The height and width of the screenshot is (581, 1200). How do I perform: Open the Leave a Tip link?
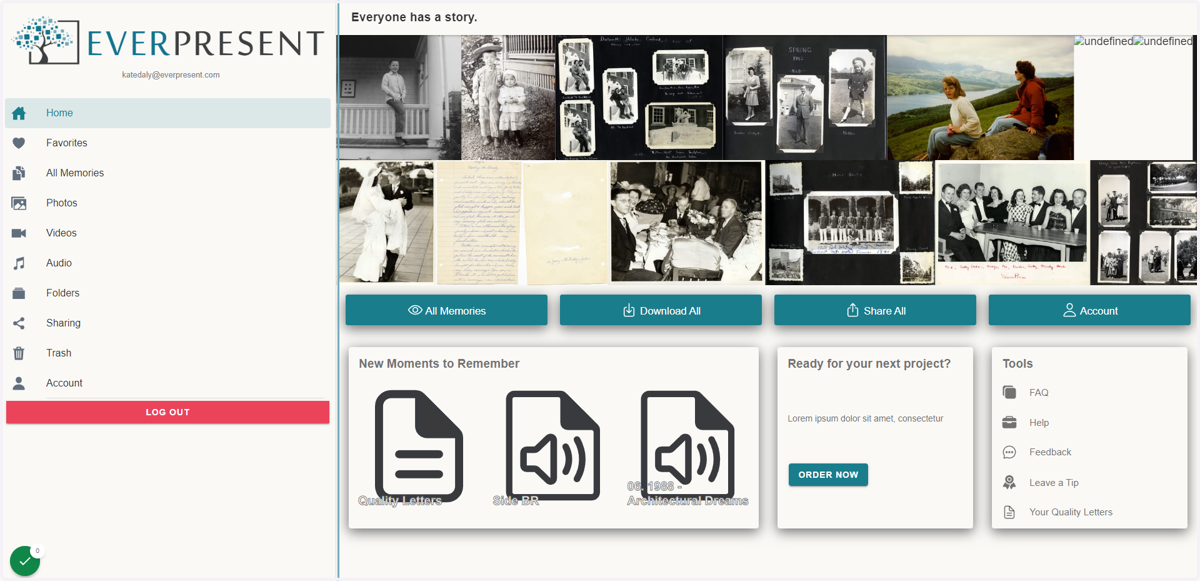click(1054, 482)
